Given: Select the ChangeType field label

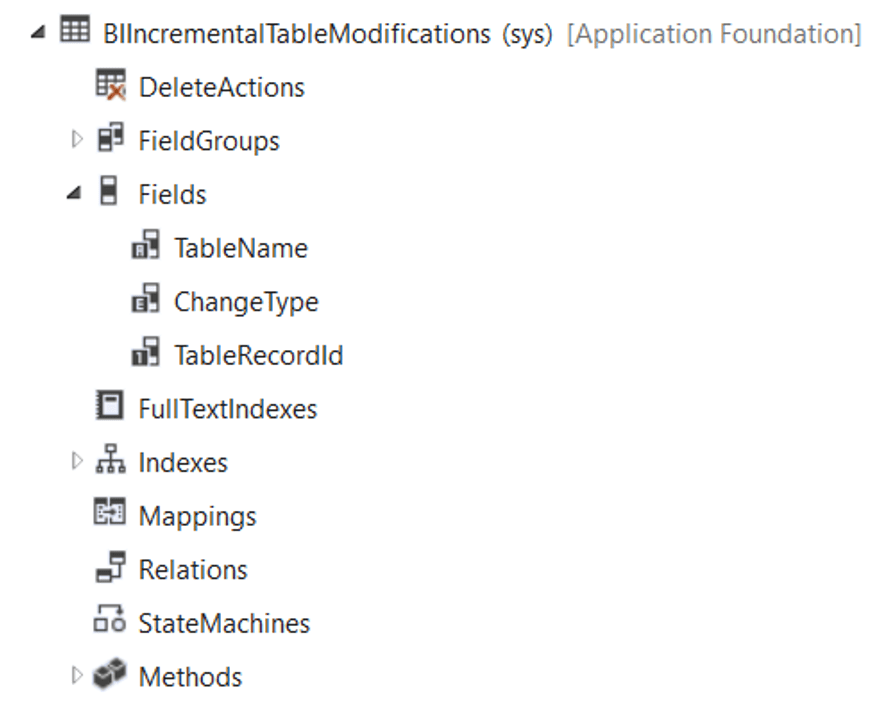Looking at the screenshot, I should coord(246,301).
